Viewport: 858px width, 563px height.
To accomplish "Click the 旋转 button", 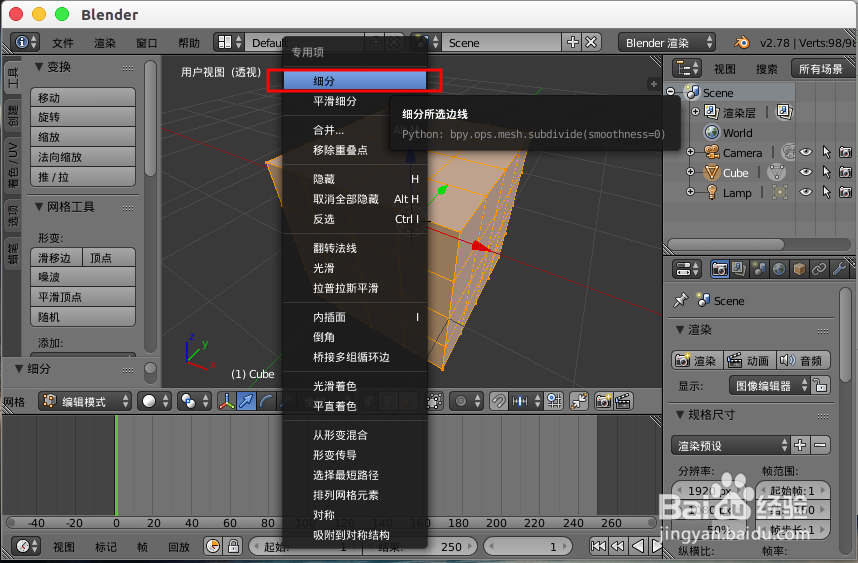I will point(83,117).
